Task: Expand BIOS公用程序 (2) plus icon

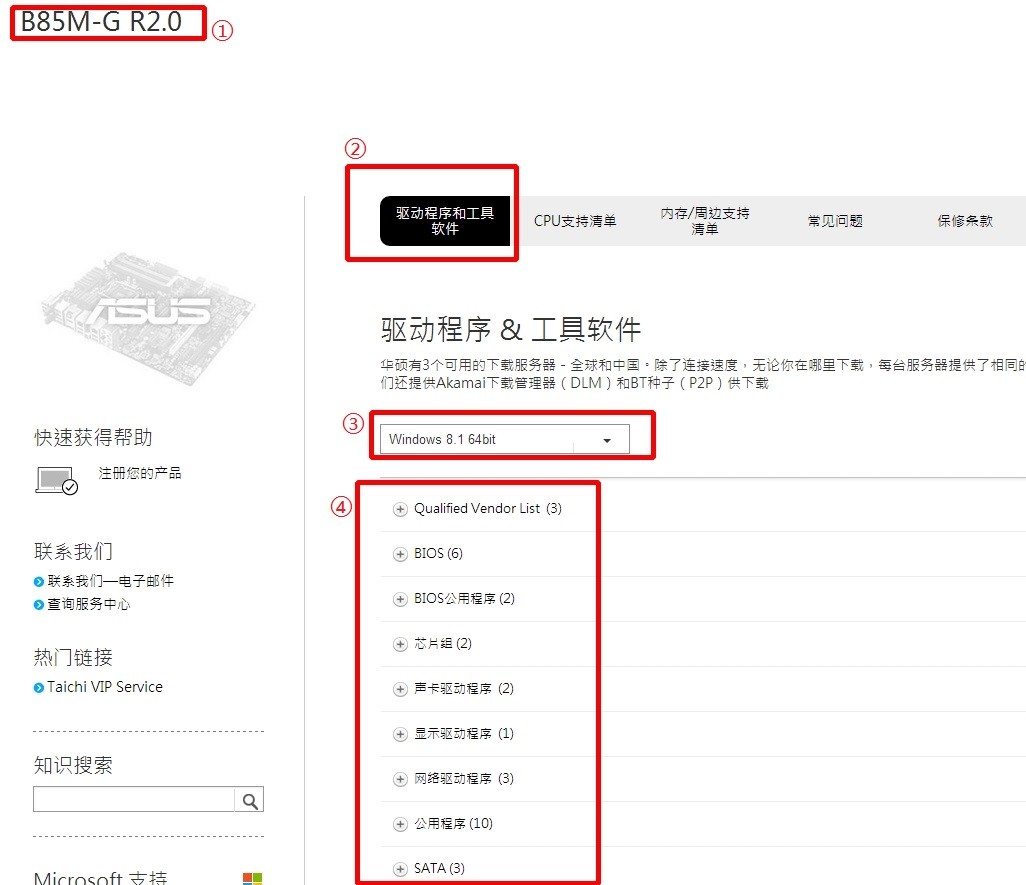Action: 400,600
